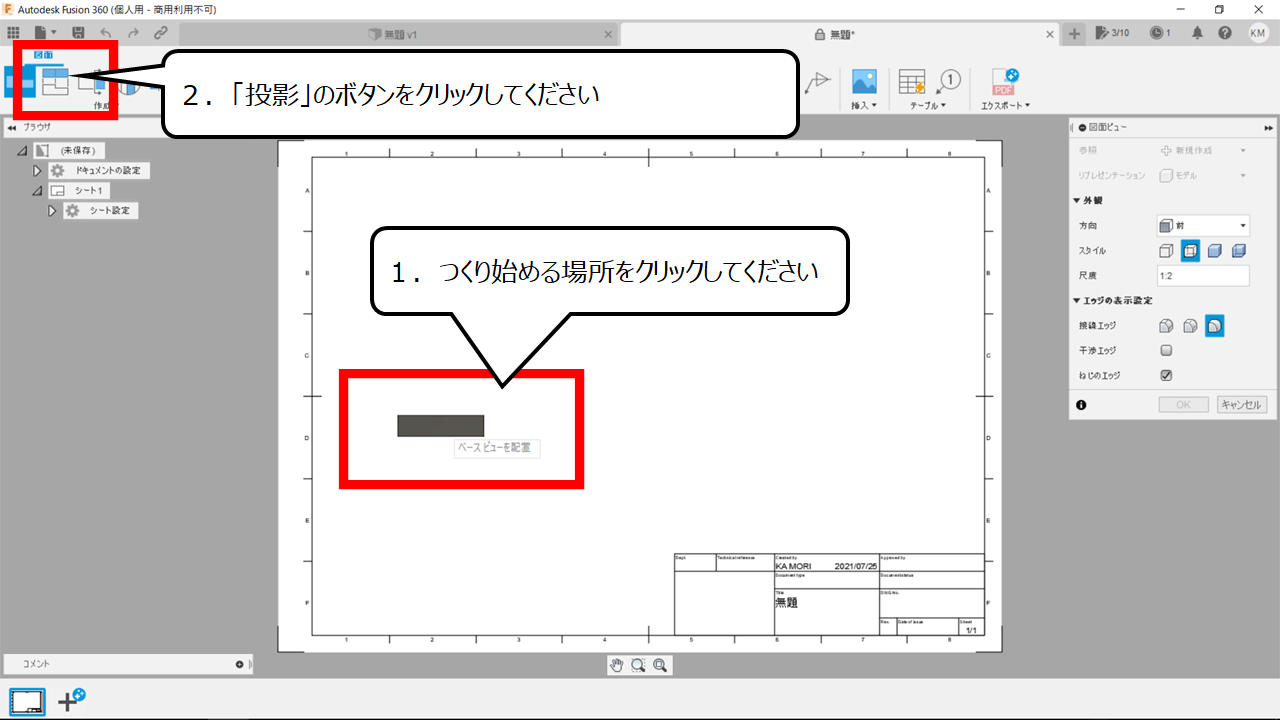Select the shaded style icon
The image size is (1280, 720).
[1215, 251]
